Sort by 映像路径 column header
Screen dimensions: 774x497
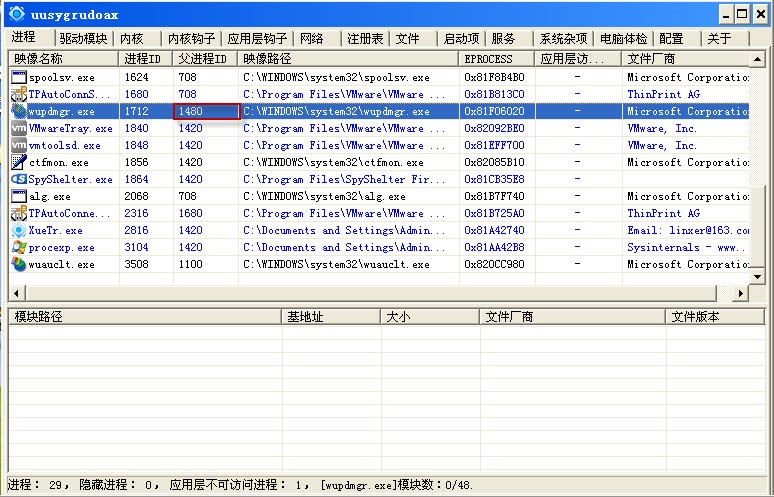coord(348,59)
